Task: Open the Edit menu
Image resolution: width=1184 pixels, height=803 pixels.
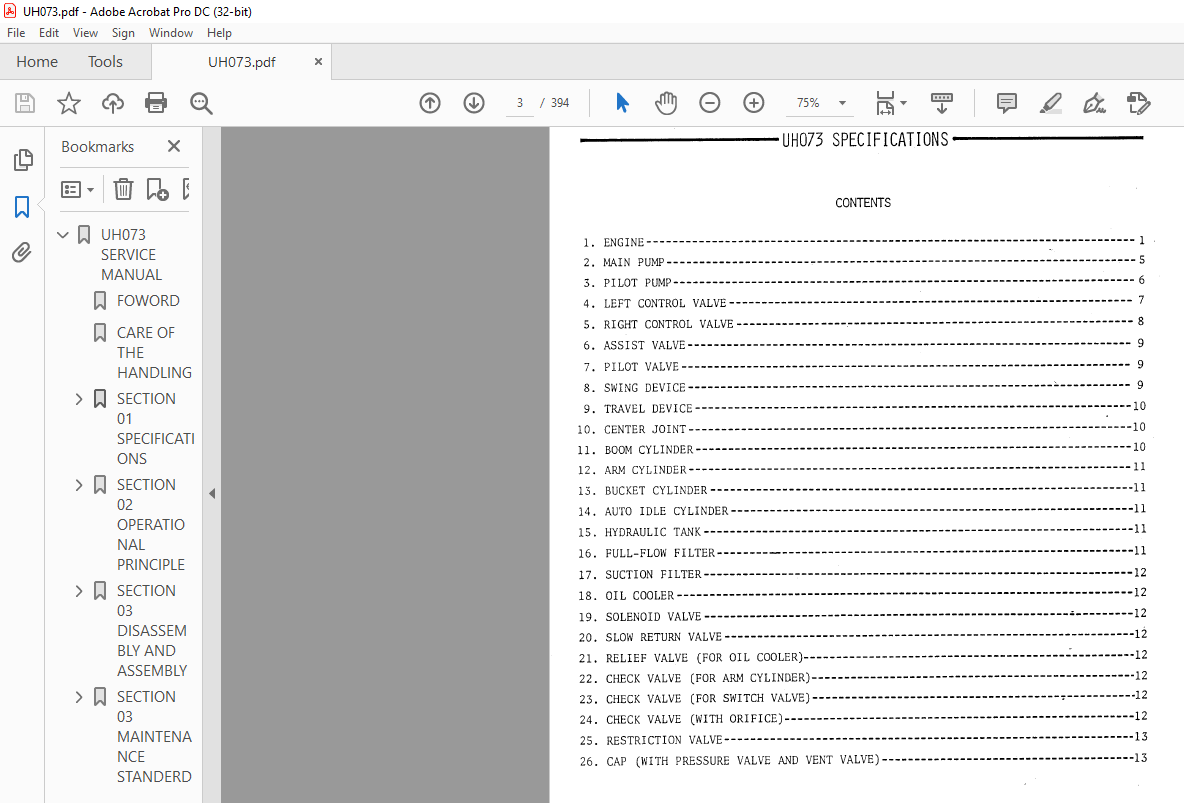Action: point(49,32)
